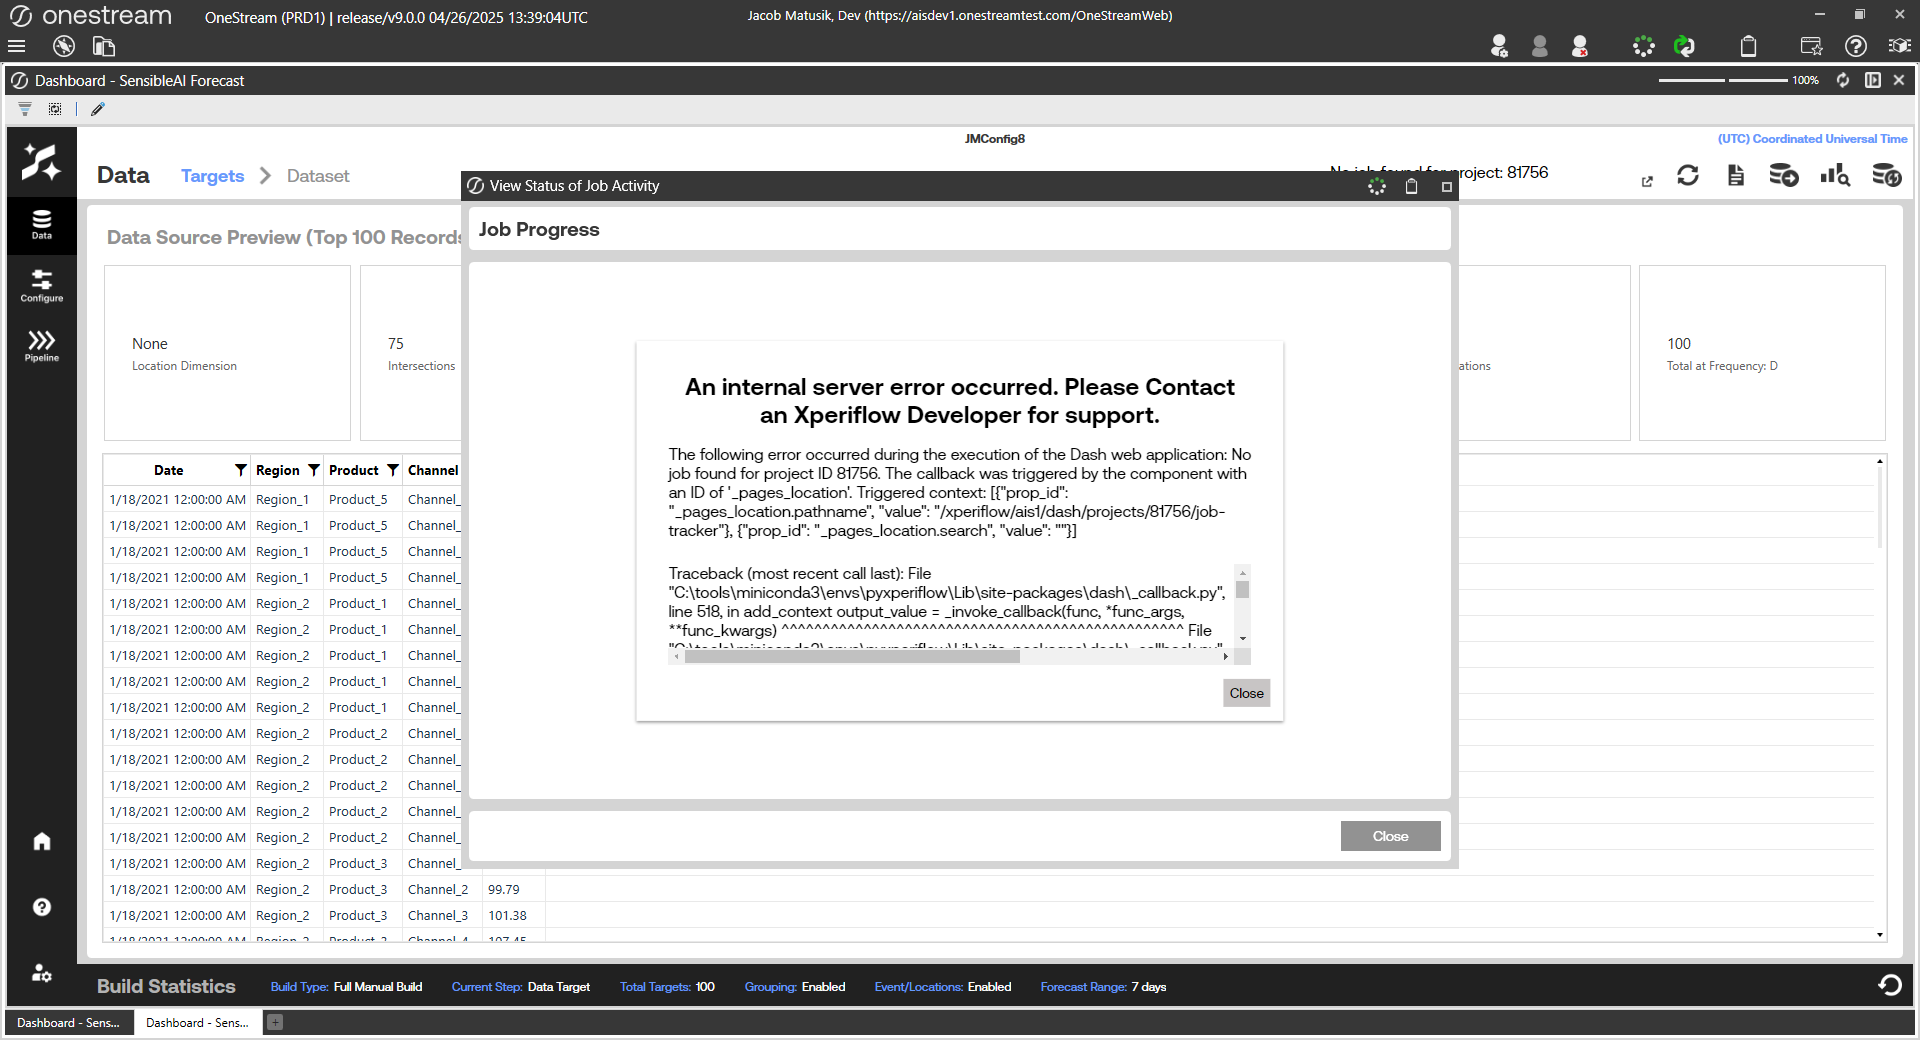Open sidebar help question icon

(41, 907)
